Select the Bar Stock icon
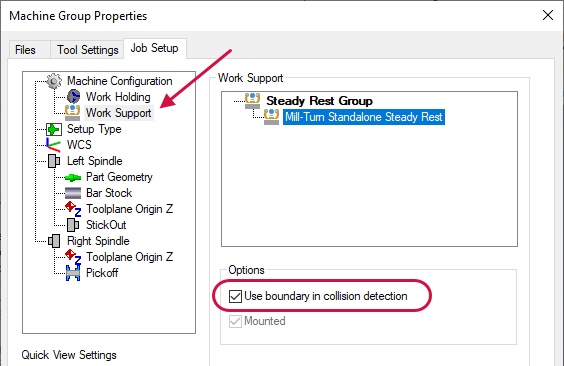 click(x=73, y=193)
